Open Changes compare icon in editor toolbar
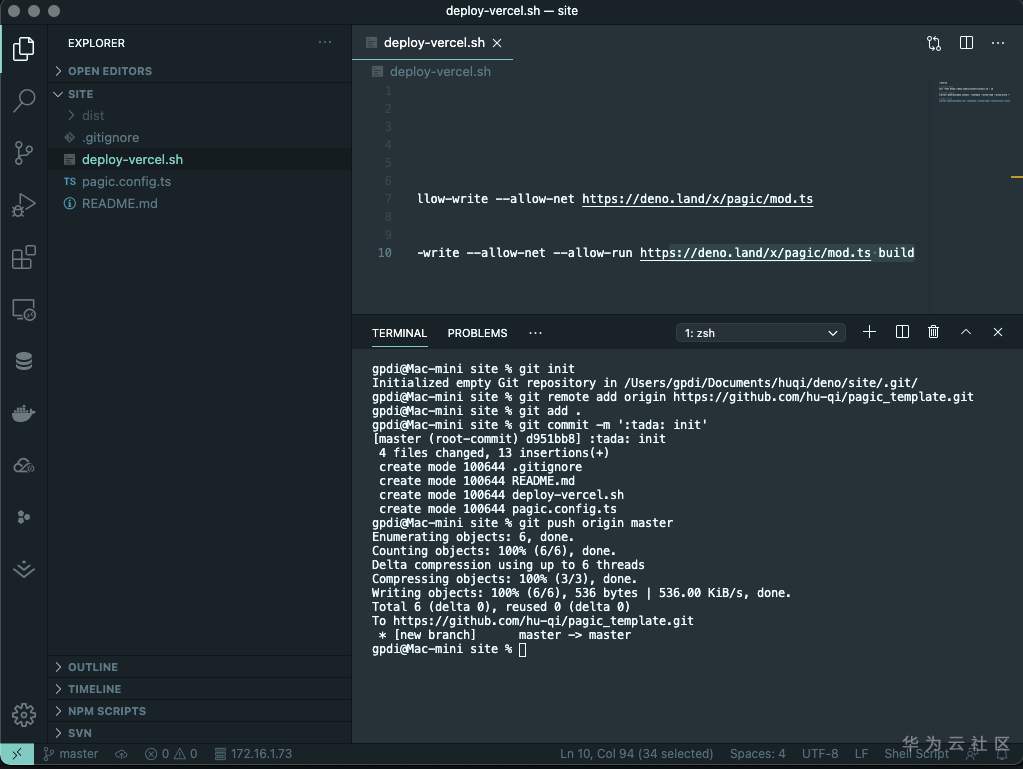Screen dimensions: 1023x769 (x=934, y=43)
